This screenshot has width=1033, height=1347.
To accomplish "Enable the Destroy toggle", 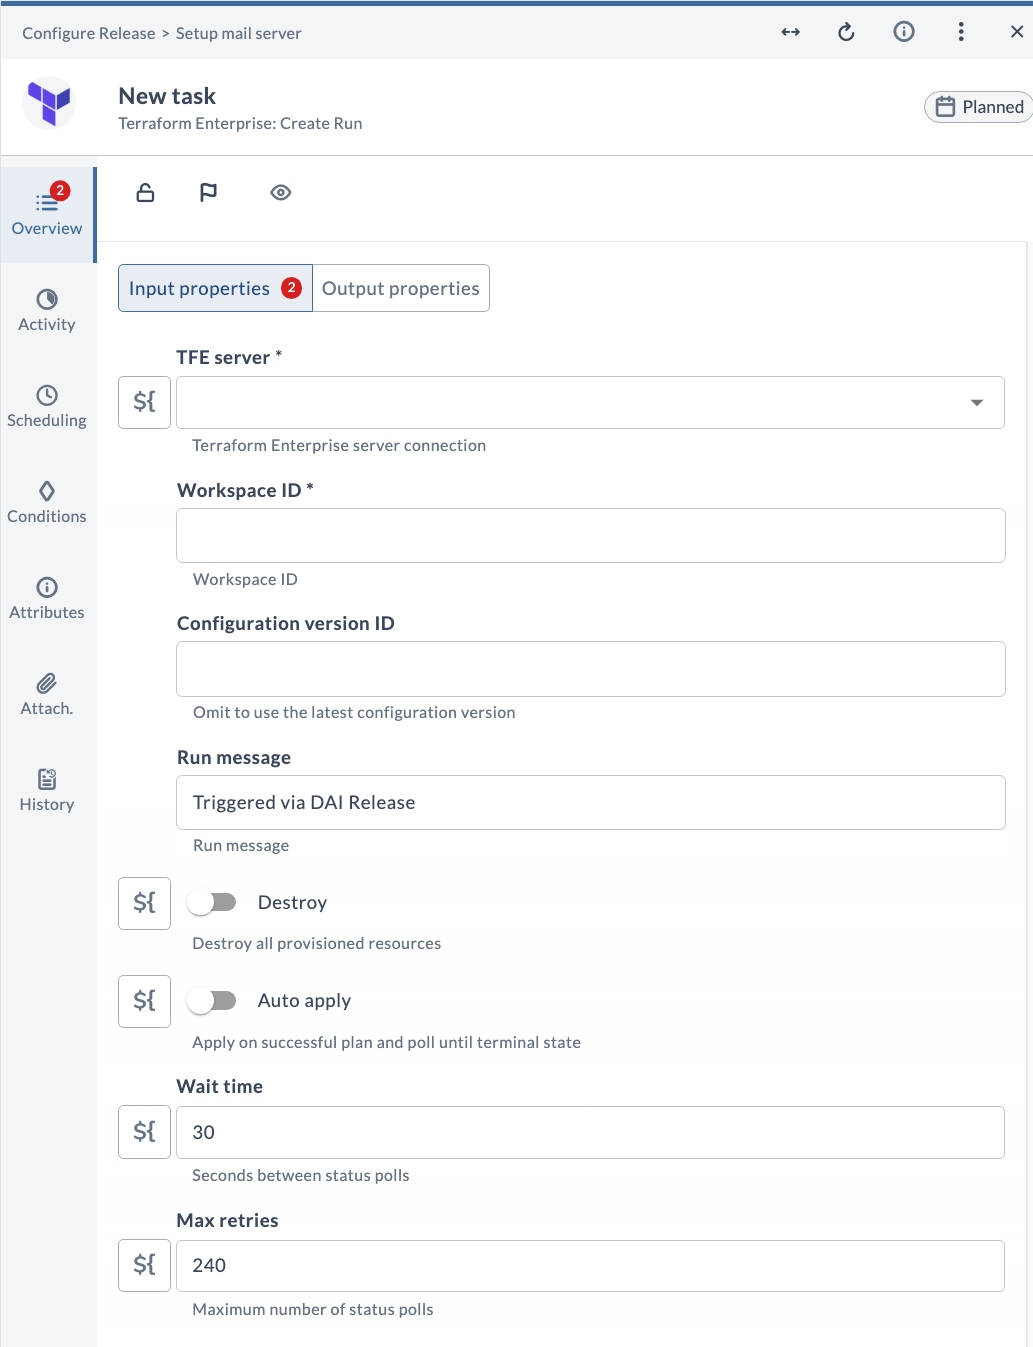I will point(212,903).
